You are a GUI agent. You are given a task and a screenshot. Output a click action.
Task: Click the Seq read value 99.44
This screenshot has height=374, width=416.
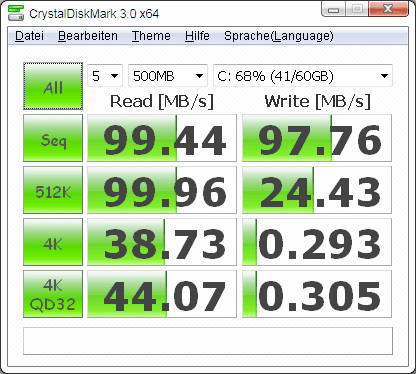[x=162, y=138]
